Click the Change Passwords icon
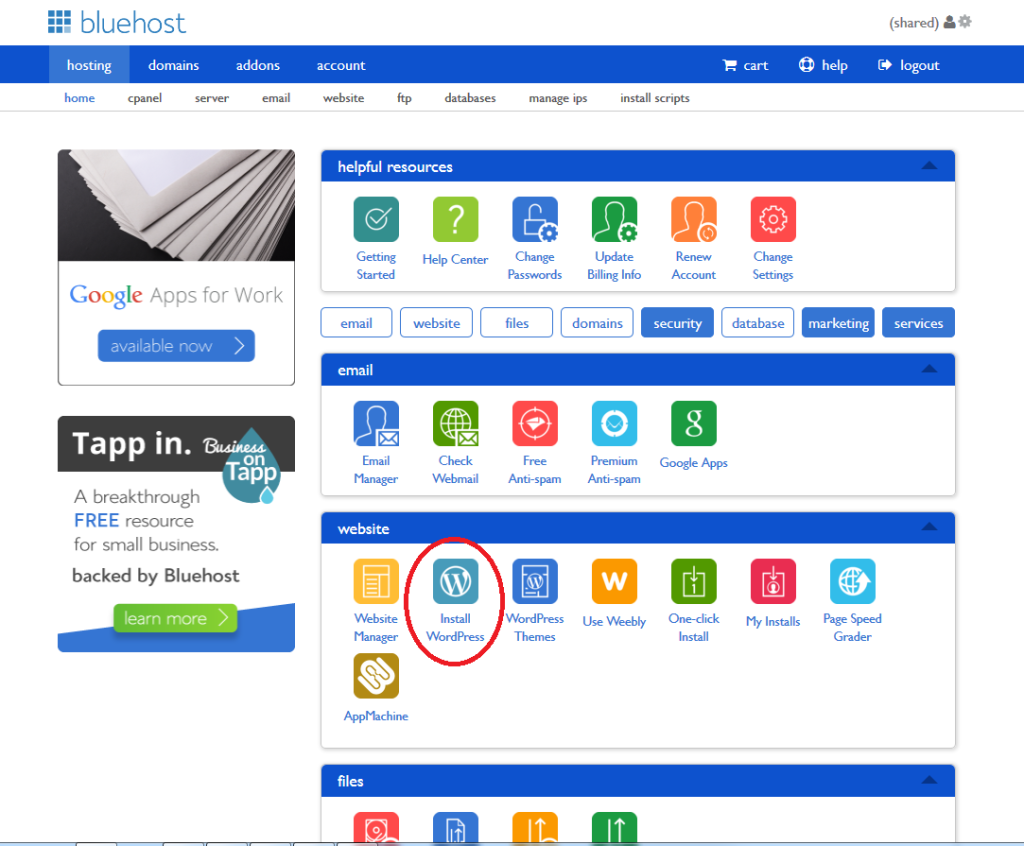The height and width of the screenshot is (846, 1024). click(535, 220)
